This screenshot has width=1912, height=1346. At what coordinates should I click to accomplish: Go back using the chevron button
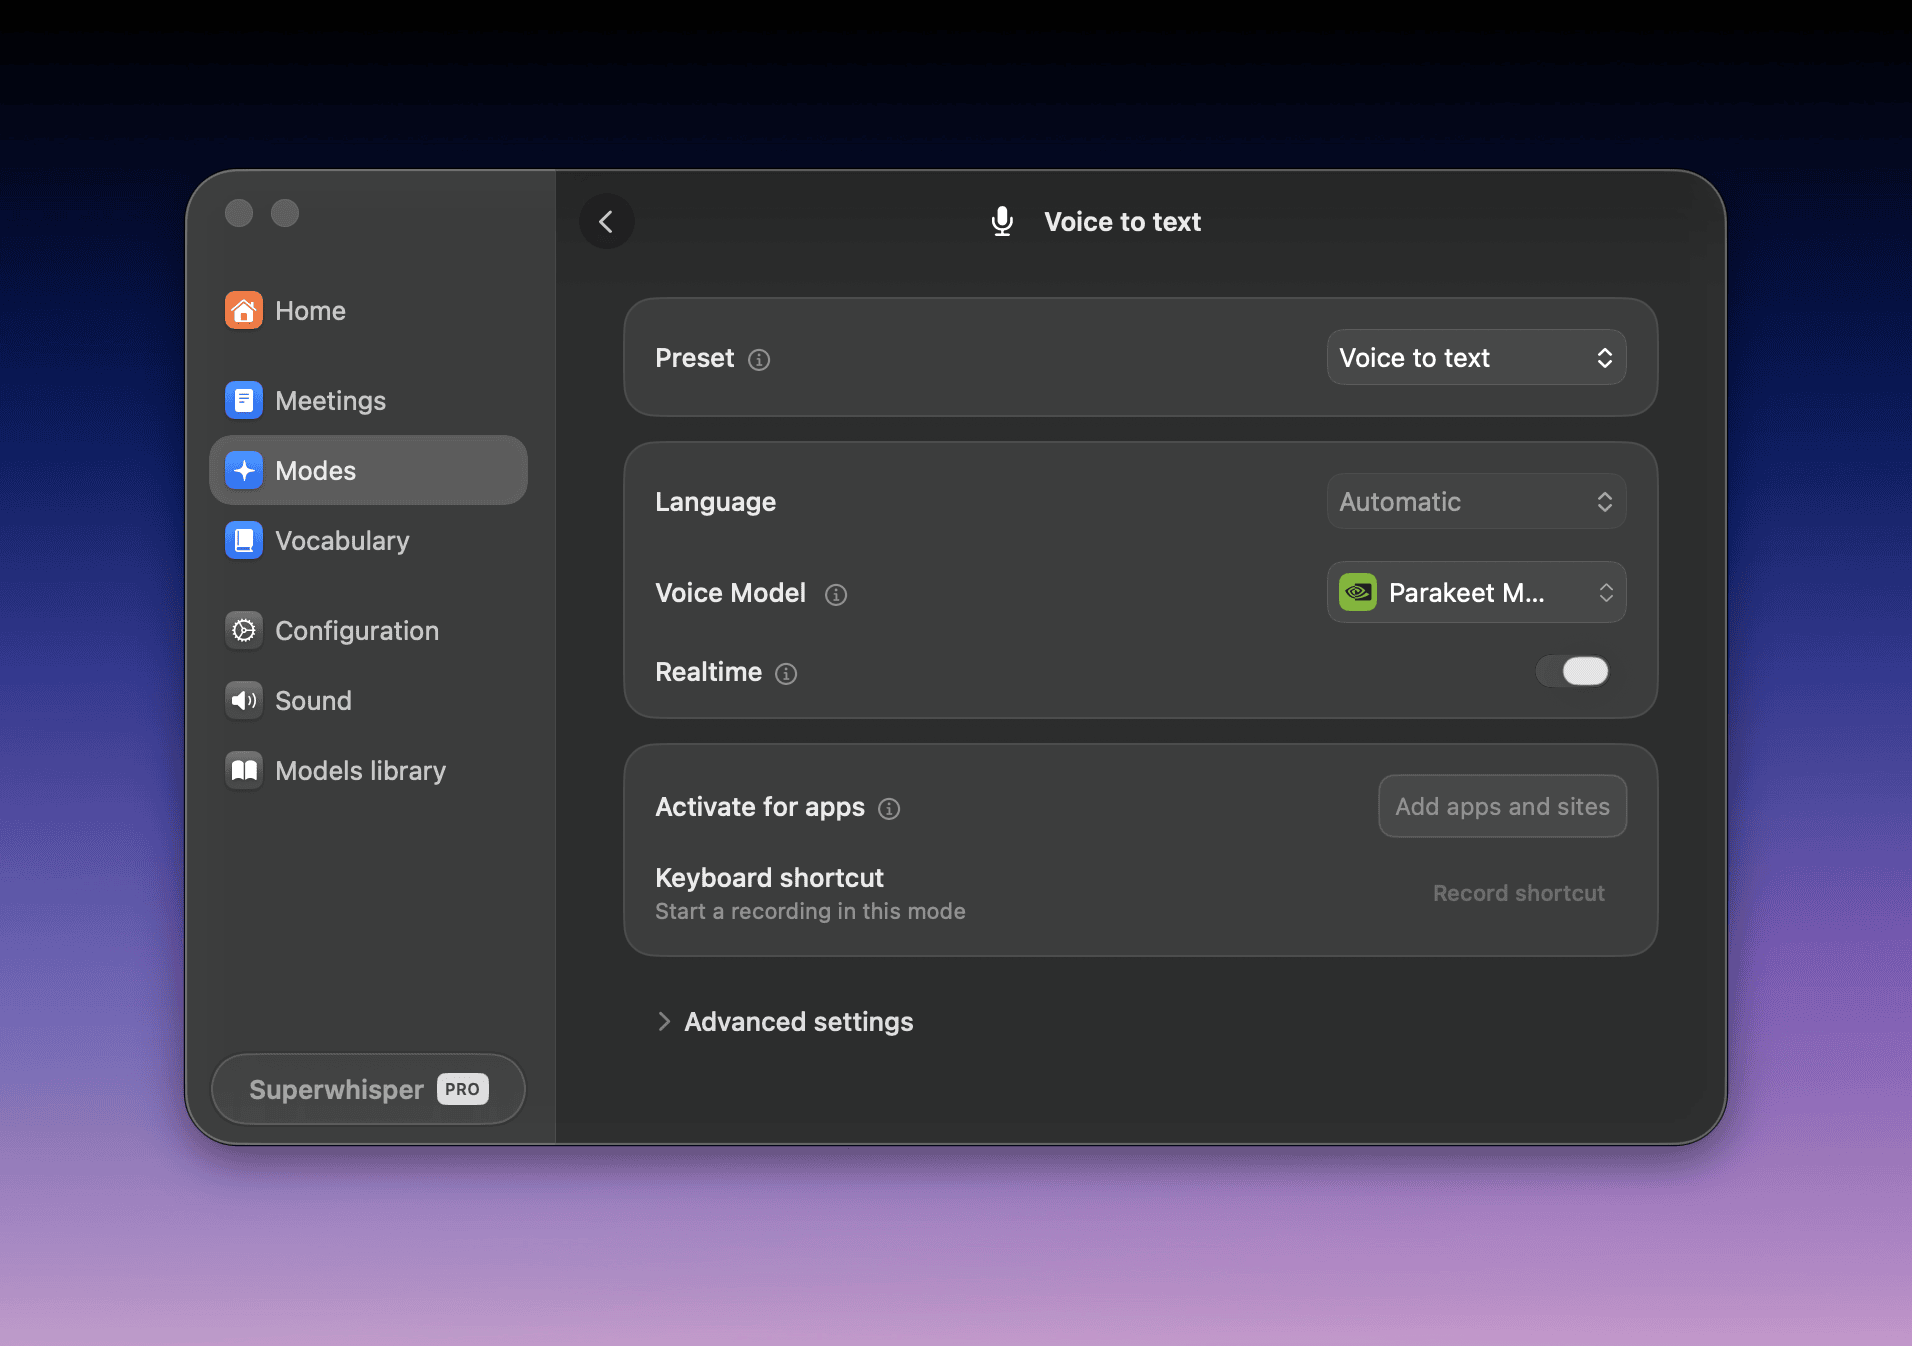(607, 222)
